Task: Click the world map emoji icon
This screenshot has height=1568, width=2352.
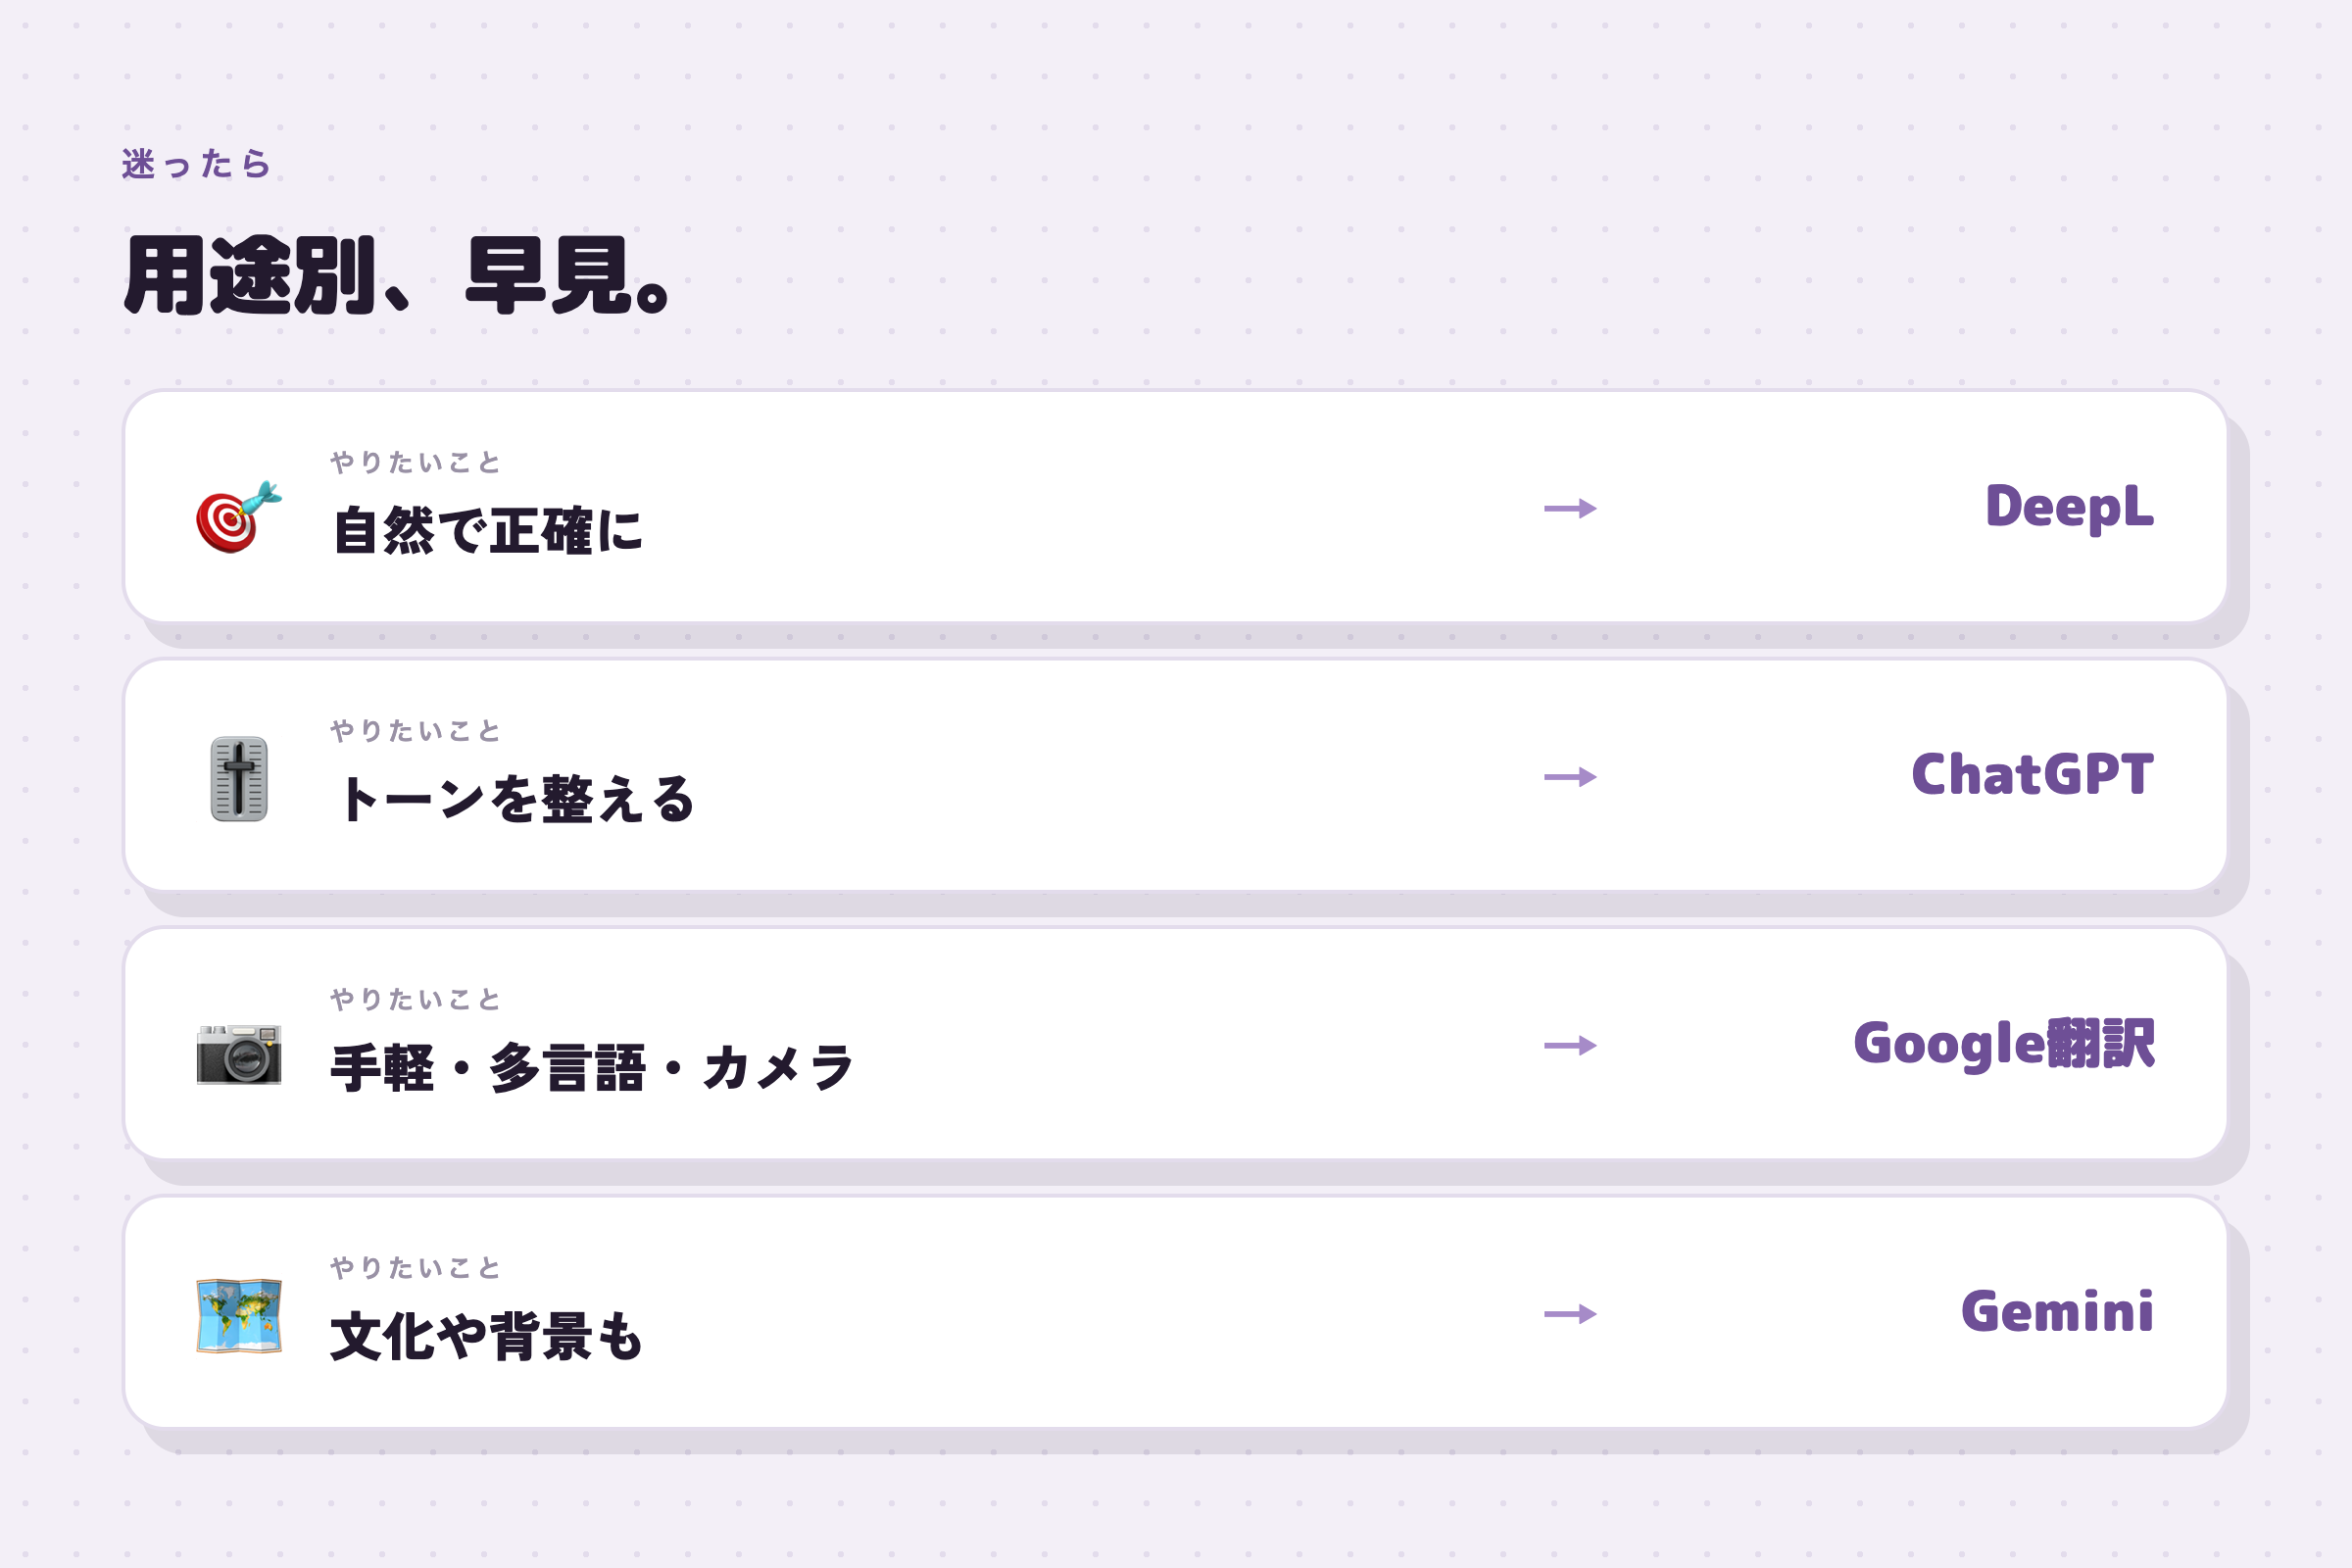Action: pyautogui.click(x=239, y=1316)
